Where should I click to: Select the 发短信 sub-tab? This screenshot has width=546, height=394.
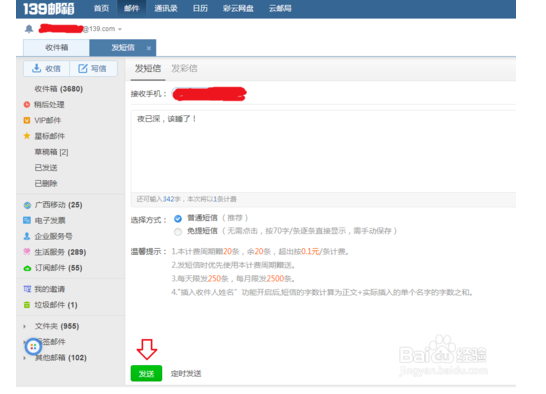(148, 68)
